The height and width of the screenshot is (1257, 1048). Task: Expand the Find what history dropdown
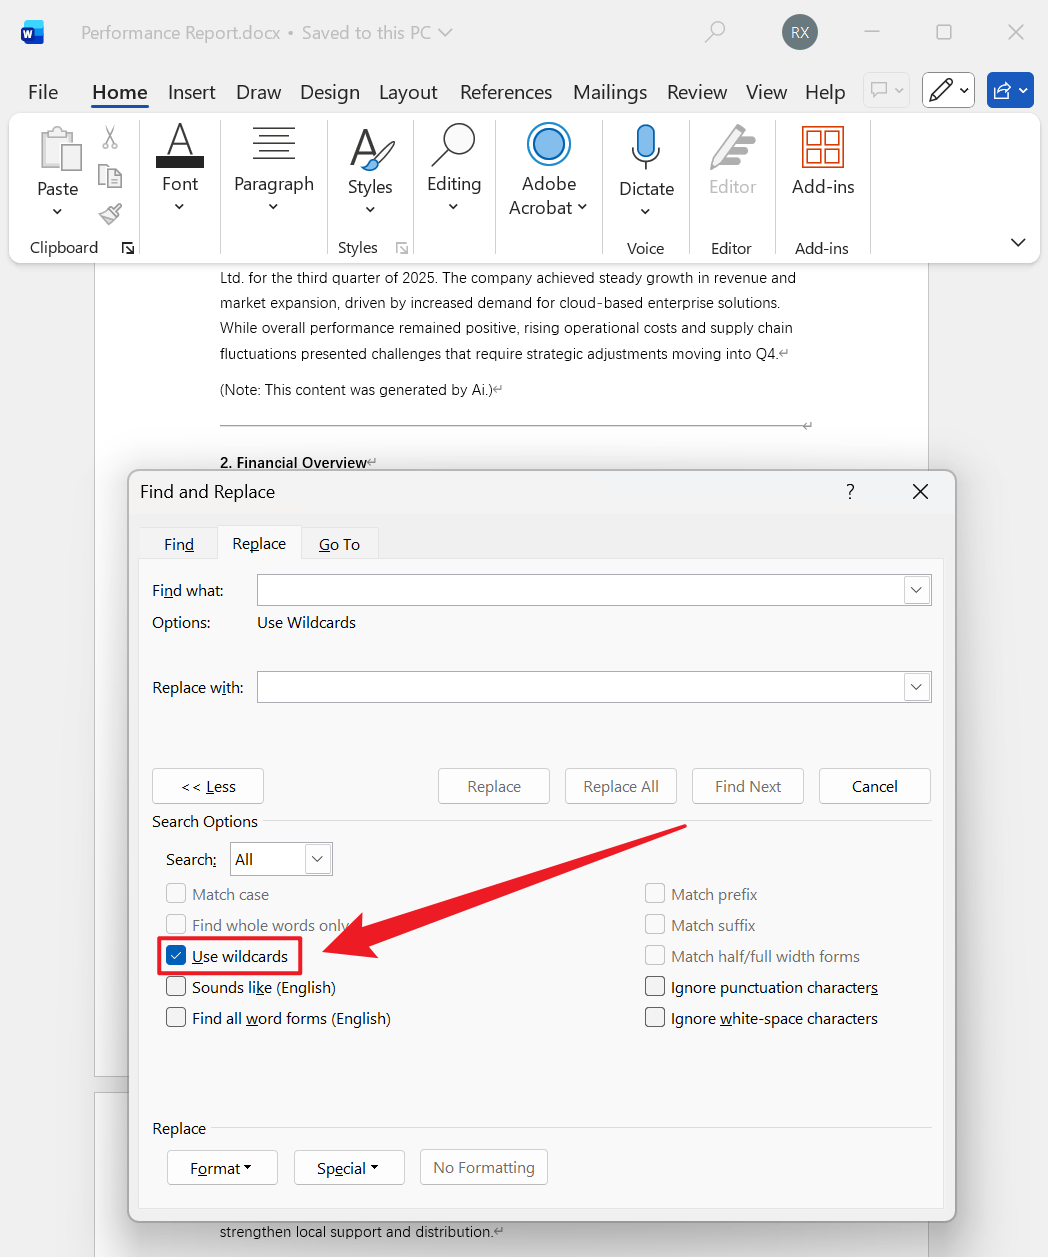coord(916,590)
